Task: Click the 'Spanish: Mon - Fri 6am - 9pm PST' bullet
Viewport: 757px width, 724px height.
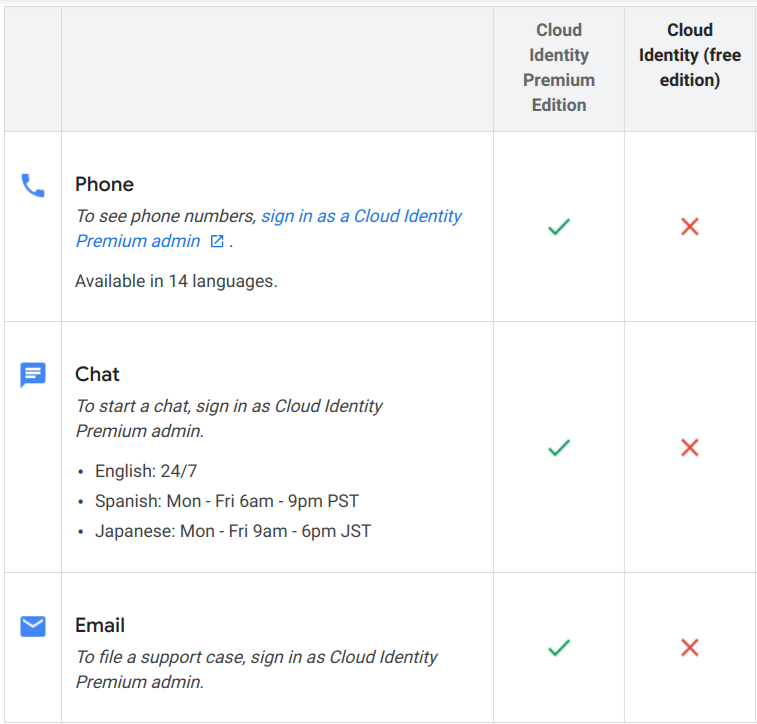Action: tap(227, 501)
